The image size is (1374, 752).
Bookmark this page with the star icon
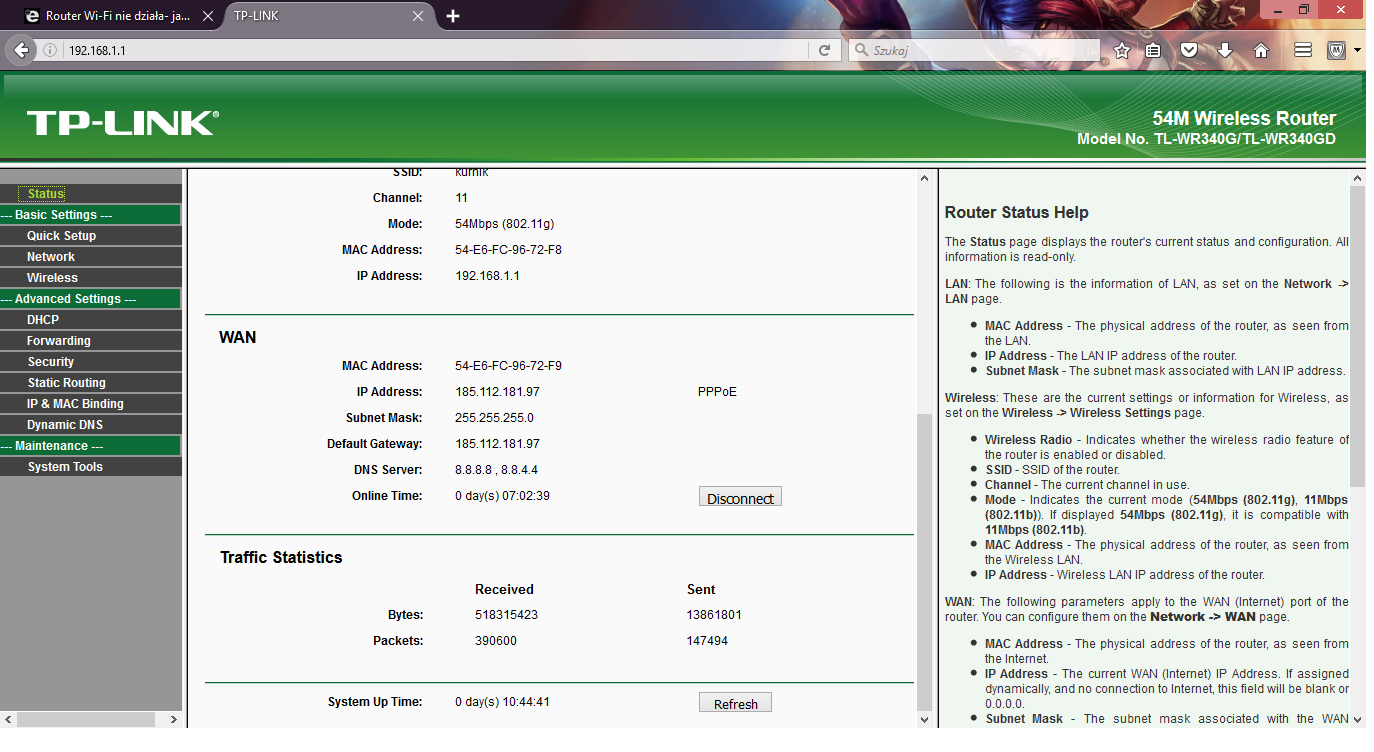pyautogui.click(x=1122, y=50)
